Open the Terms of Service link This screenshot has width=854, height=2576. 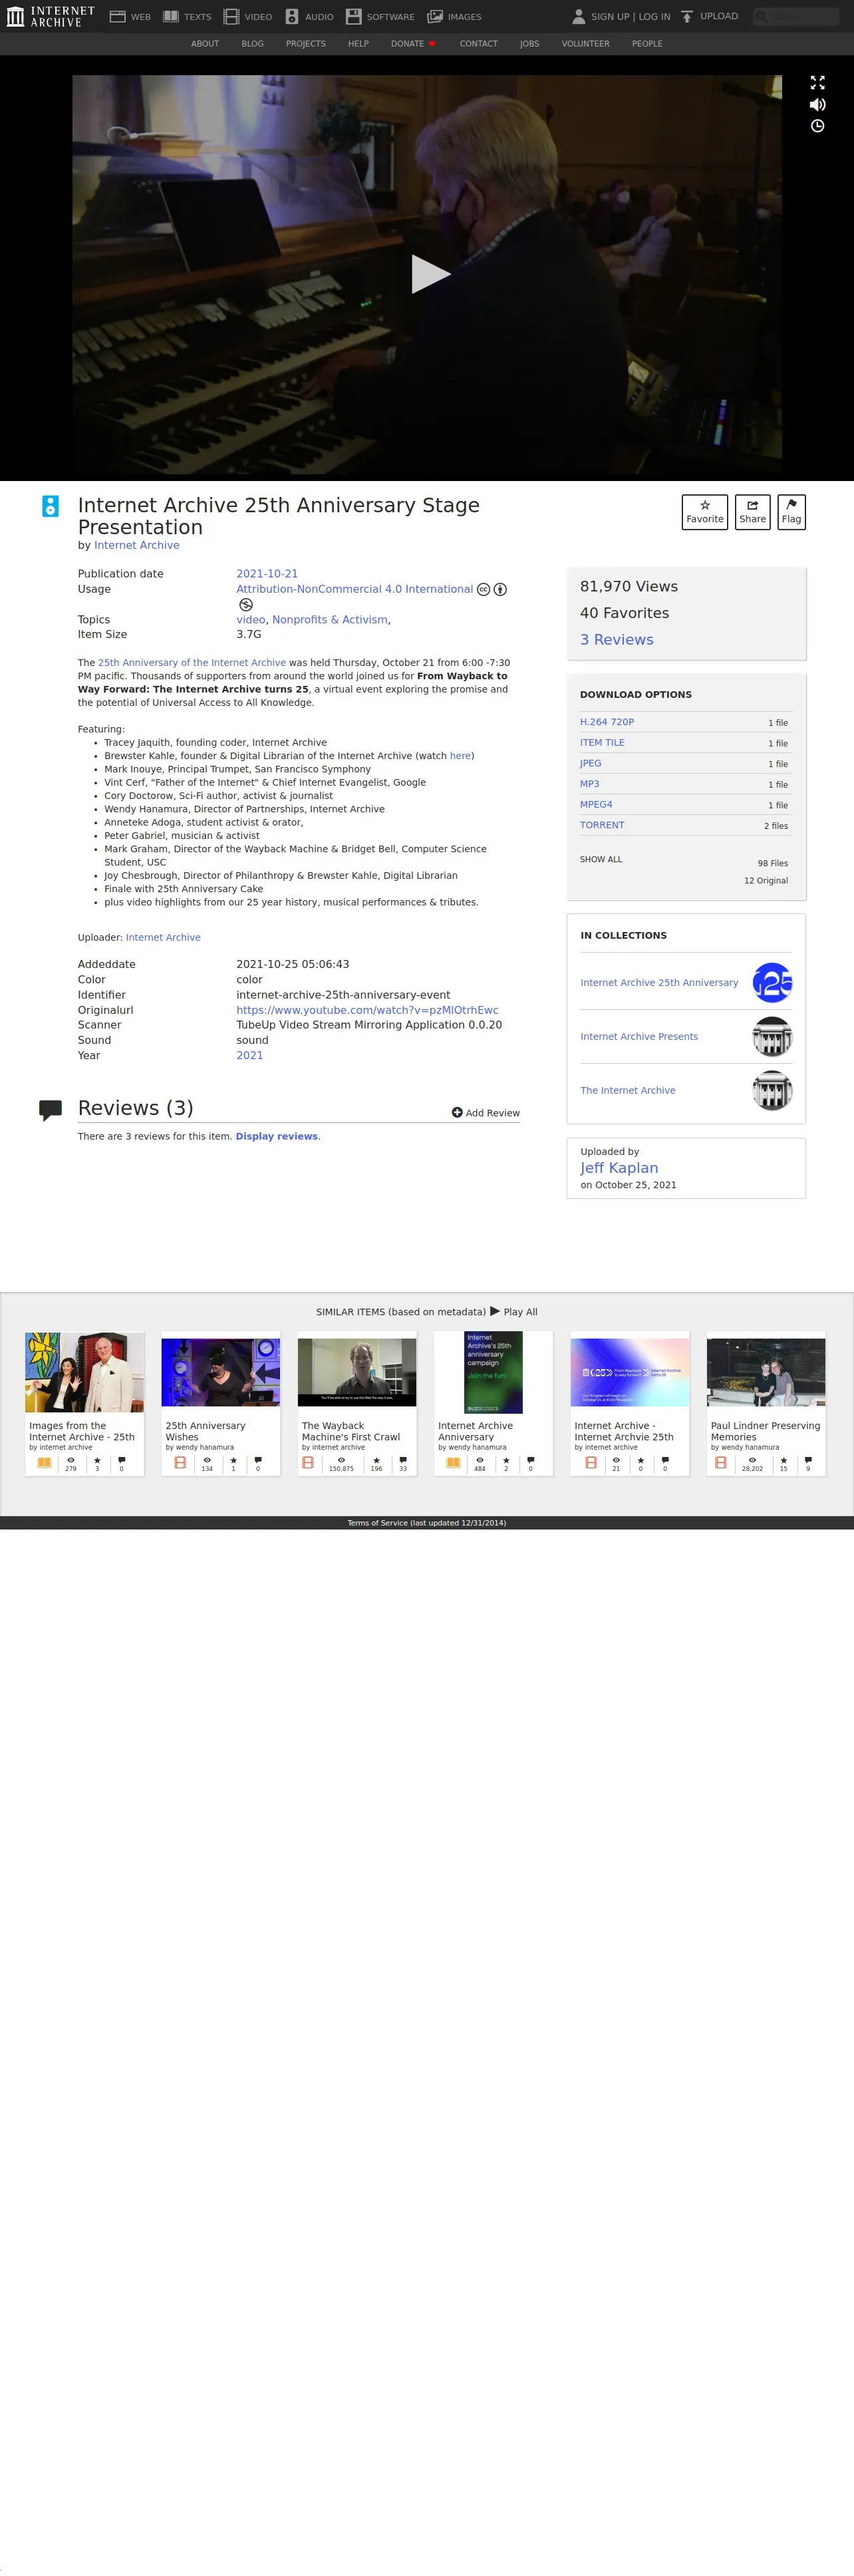pyautogui.click(x=427, y=1523)
